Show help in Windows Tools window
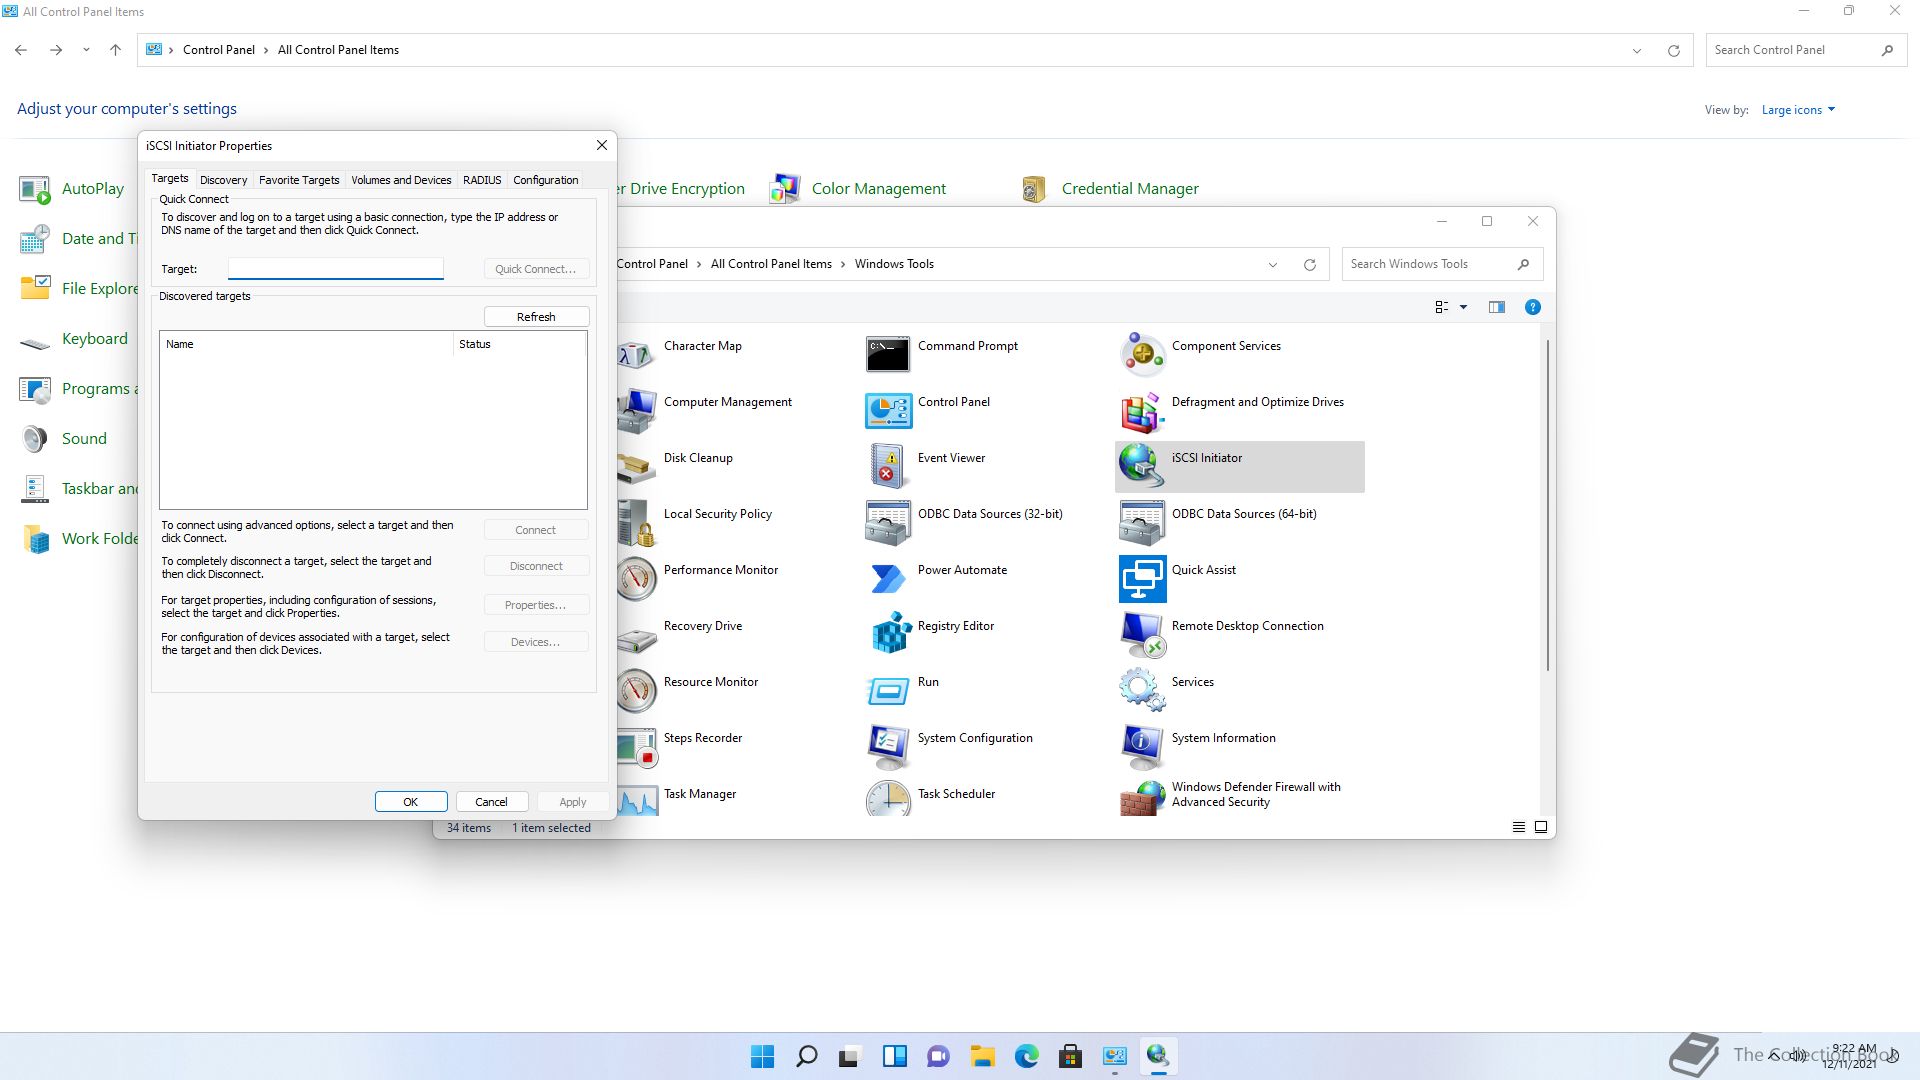 point(1532,308)
